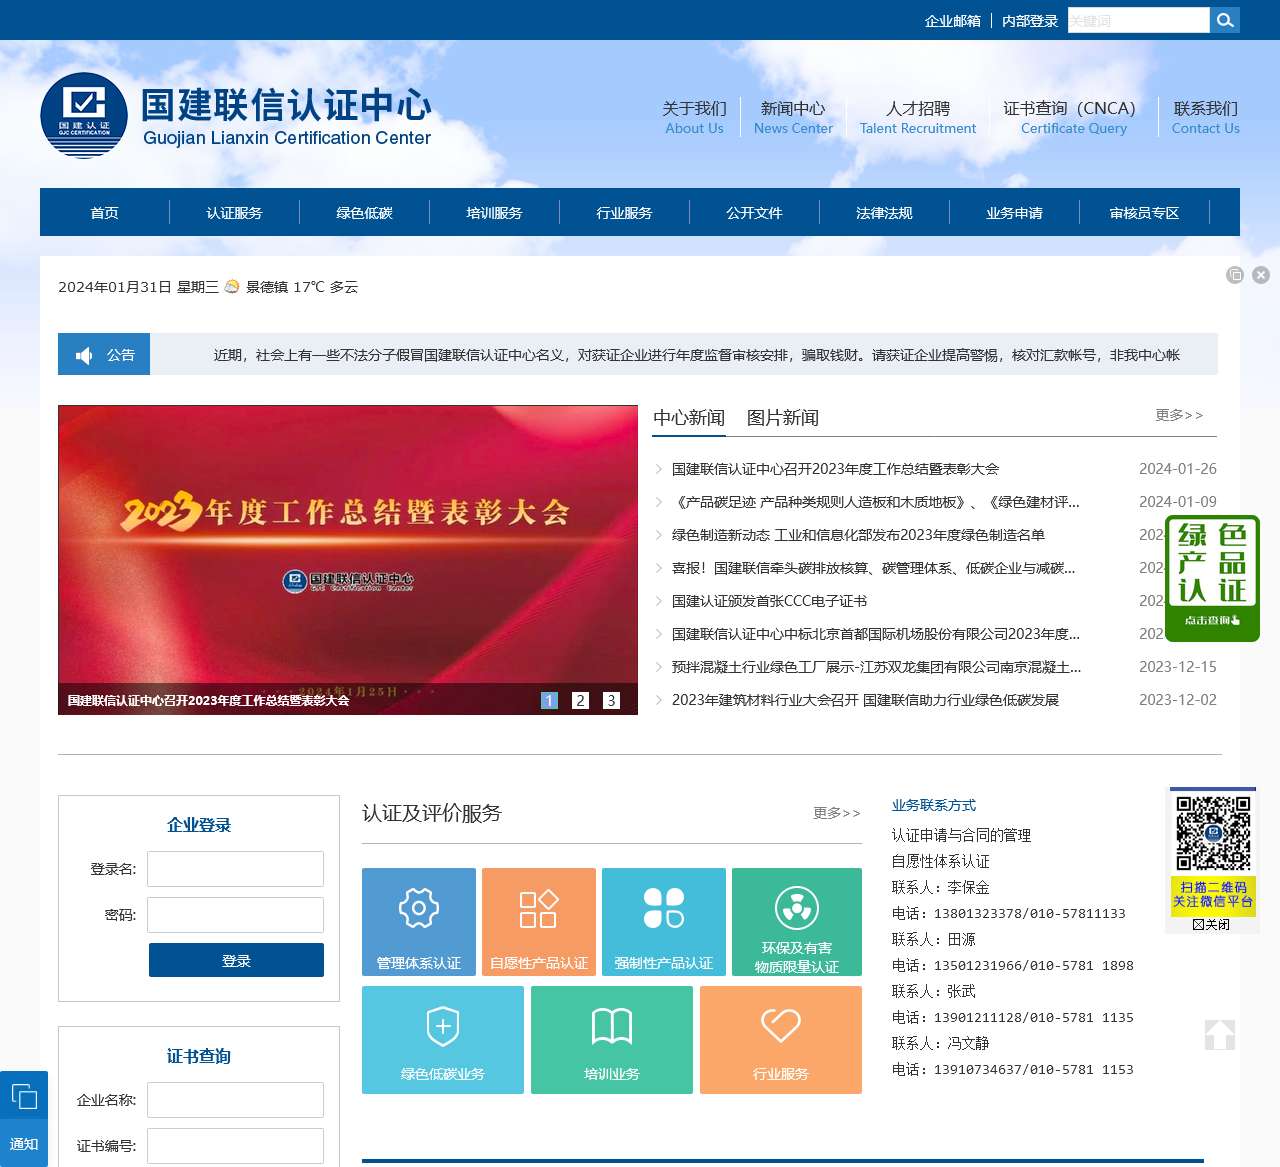The width and height of the screenshot is (1280, 1167).
Task: Open 管理体系认证 gear tile
Action: click(419, 921)
